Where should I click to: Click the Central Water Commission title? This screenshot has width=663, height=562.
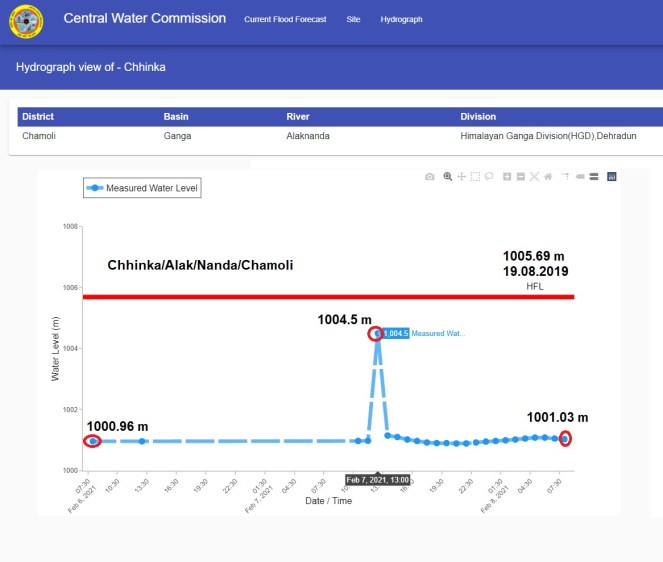(x=145, y=19)
